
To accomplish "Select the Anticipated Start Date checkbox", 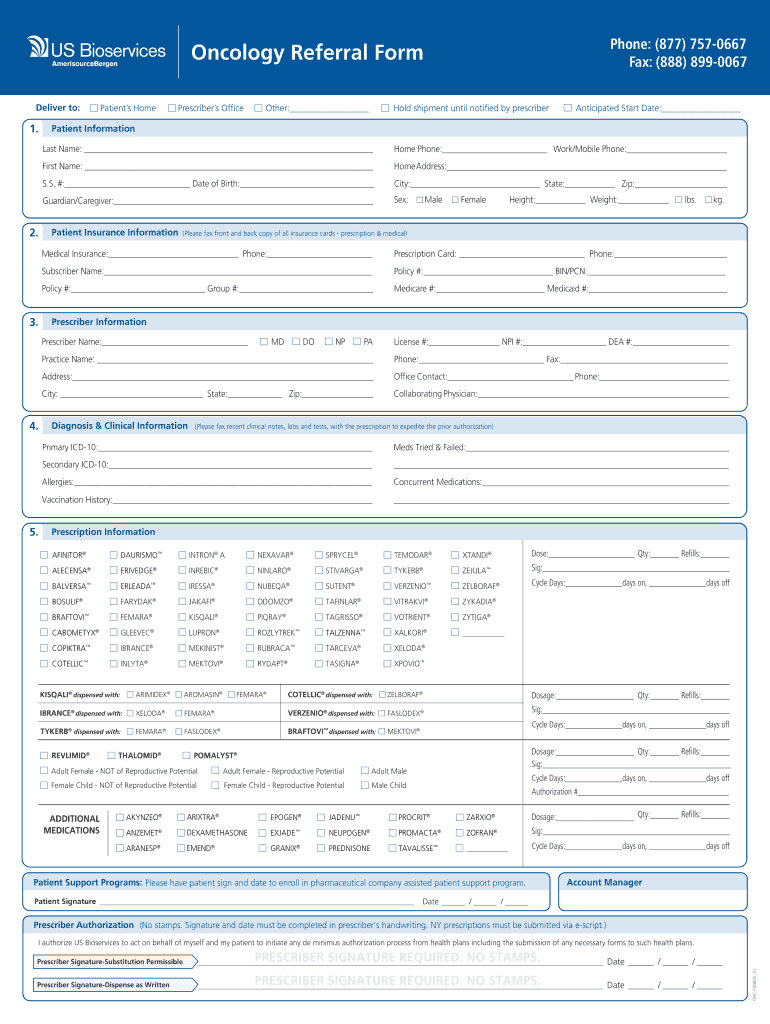I will [x=567, y=108].
